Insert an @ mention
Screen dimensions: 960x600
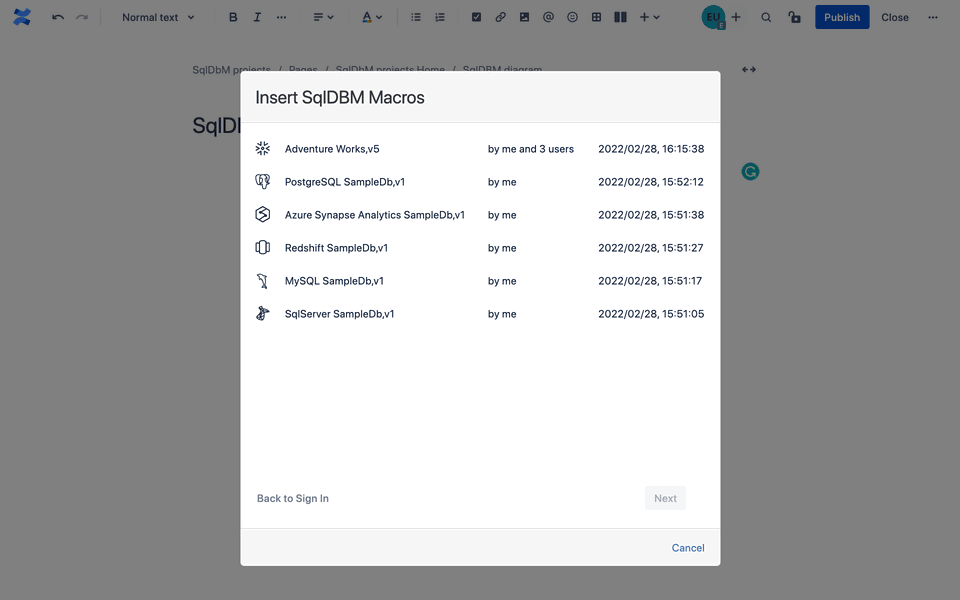point(549,17)
